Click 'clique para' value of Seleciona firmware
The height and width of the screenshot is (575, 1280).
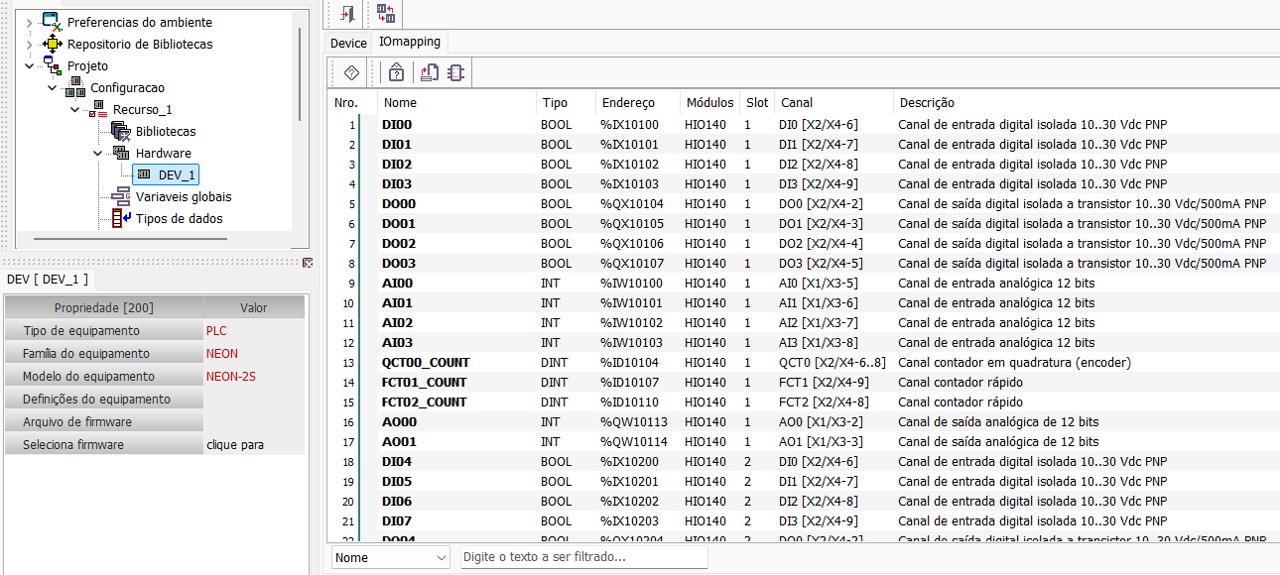[235, 444]
